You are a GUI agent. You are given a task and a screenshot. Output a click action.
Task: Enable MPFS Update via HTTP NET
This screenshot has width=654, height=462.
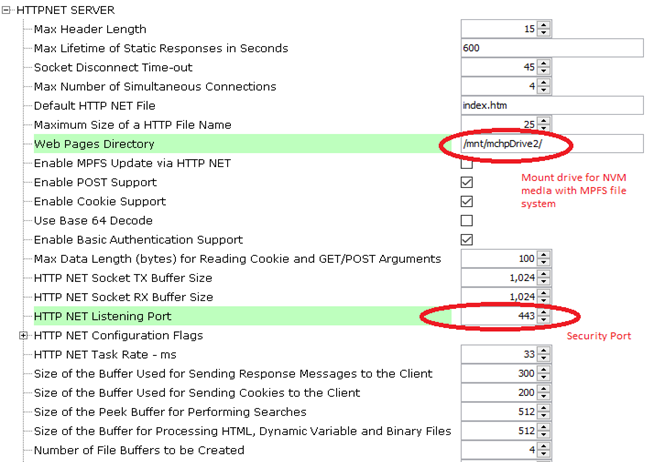pos(466,163)
